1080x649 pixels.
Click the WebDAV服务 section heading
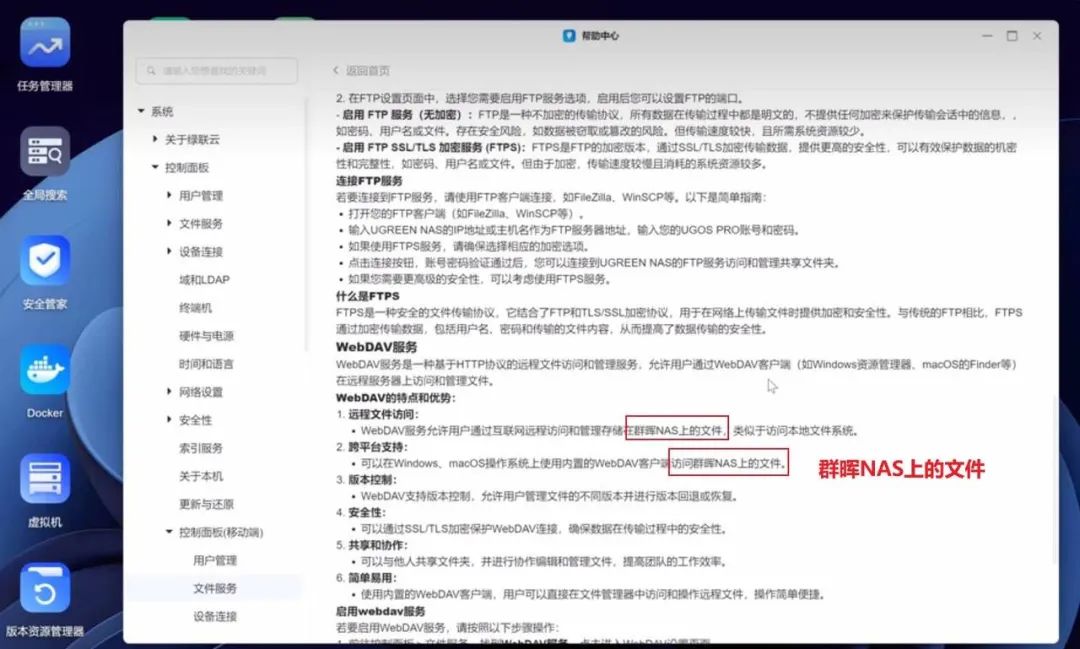tap(376, 347)
